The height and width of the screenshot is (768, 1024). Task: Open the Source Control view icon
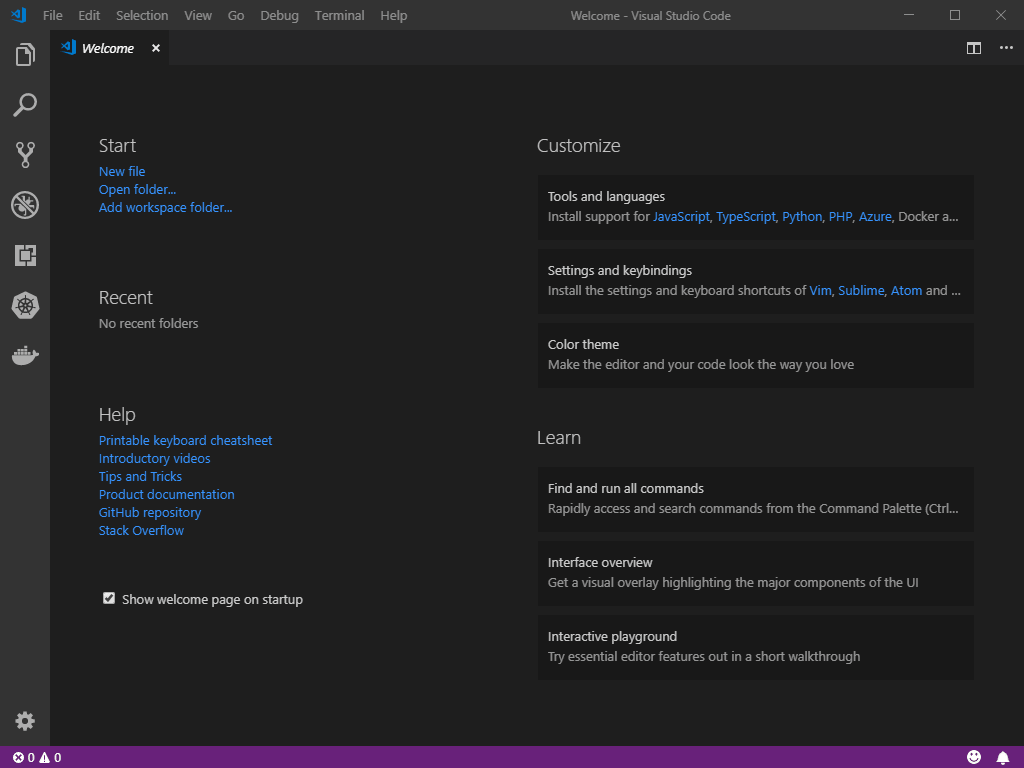25,155
